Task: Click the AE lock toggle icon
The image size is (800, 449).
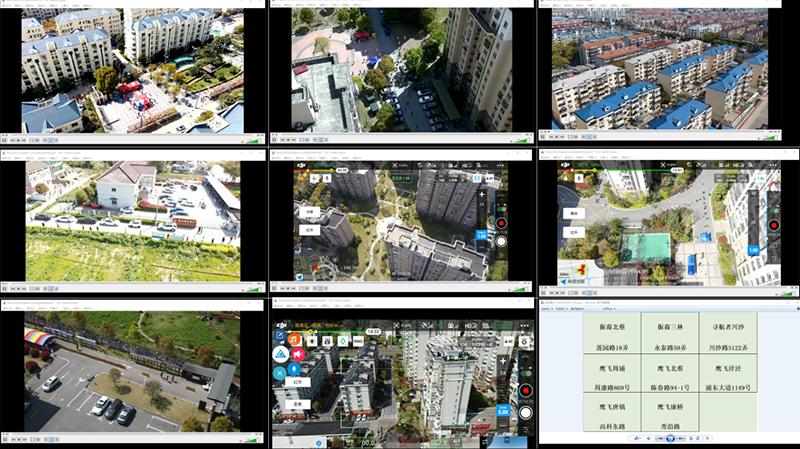Action: pos(509,341)
